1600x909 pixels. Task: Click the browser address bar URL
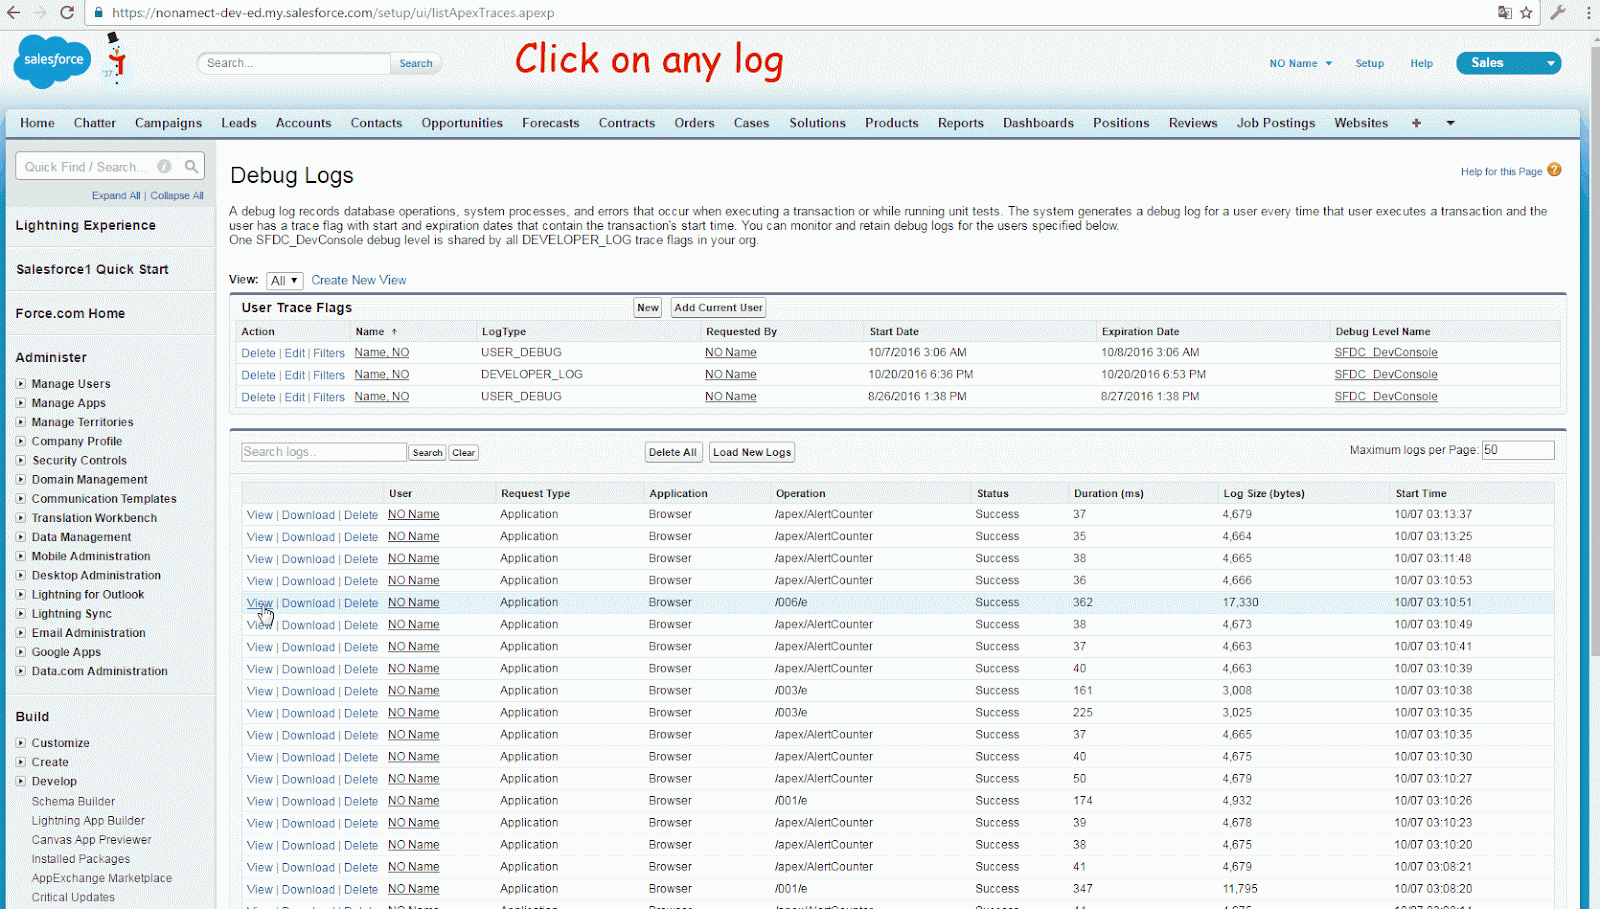(333, 13)
